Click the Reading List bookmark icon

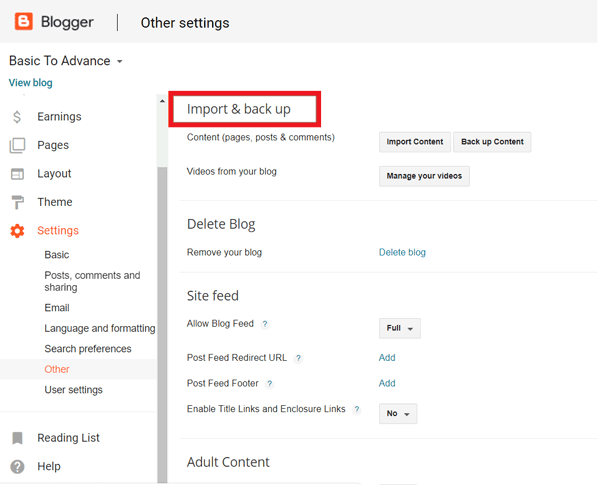pos(17,438)
